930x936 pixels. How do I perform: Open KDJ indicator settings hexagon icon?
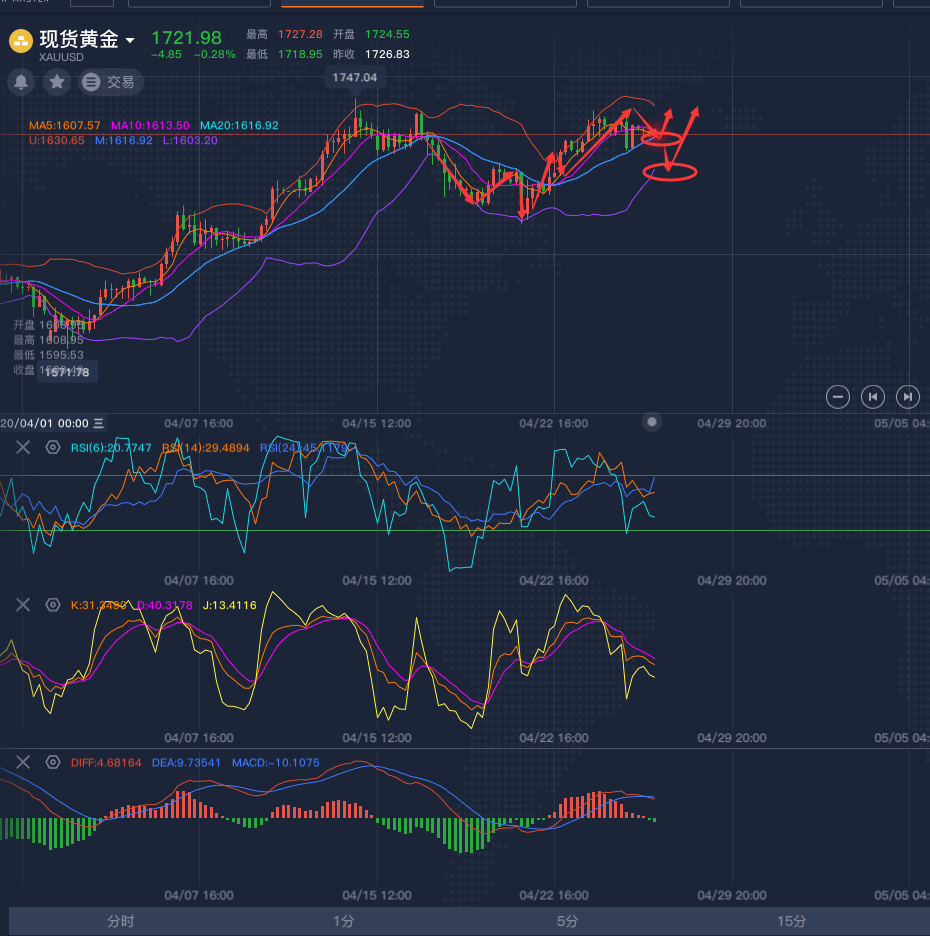pos(53,605)
